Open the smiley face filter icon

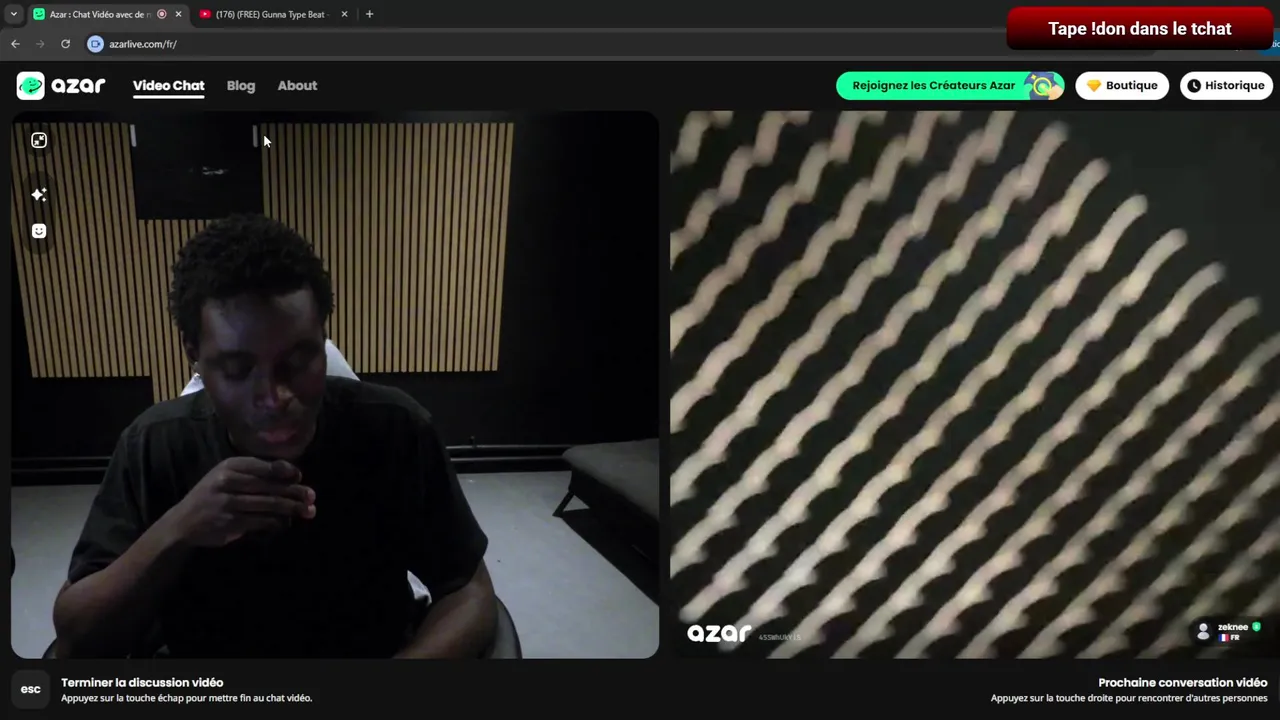(x=39, y=231)
